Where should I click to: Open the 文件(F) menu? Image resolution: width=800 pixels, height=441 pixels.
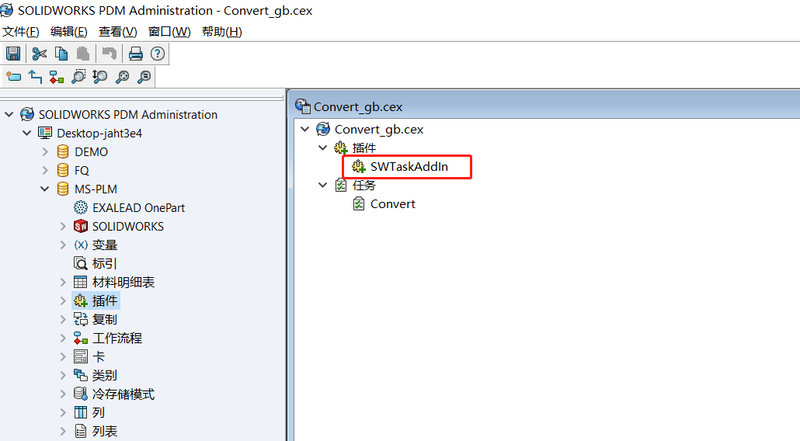pyautogui.click(x=20, y=32)
